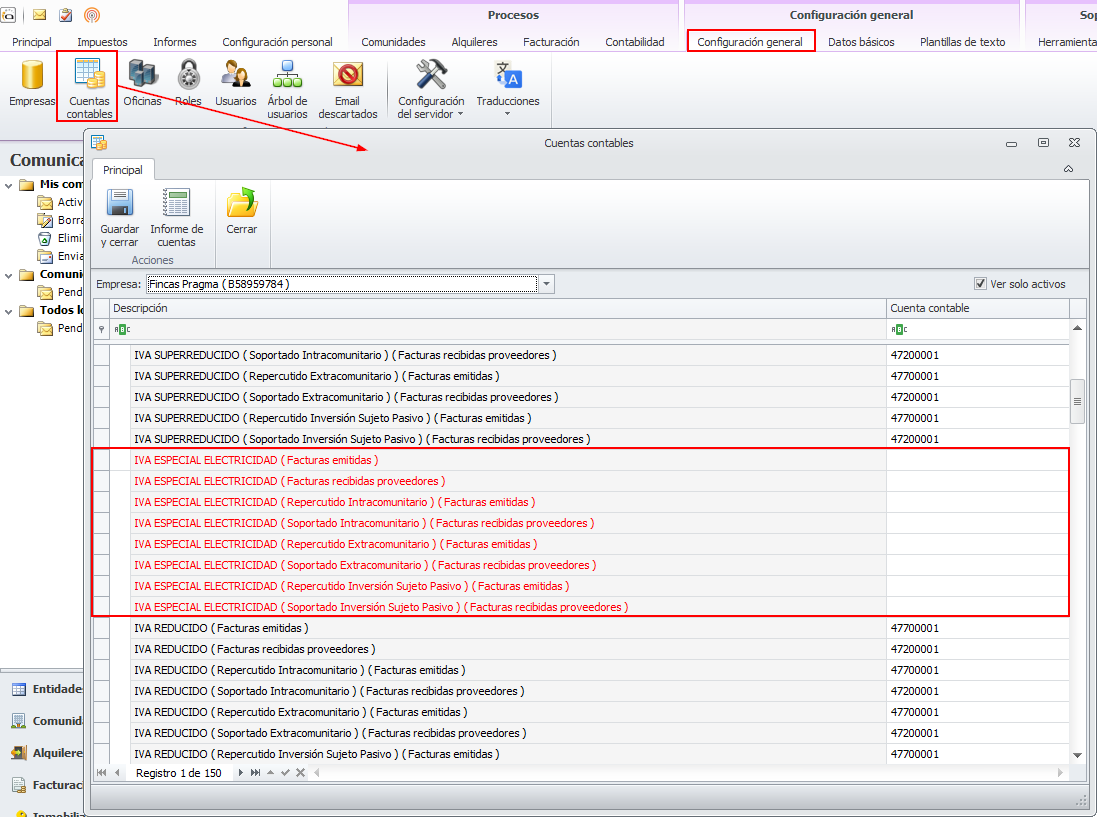
Task: Collapse the Cuentas contables ribbon chevron
Action: coord(1068,169)
